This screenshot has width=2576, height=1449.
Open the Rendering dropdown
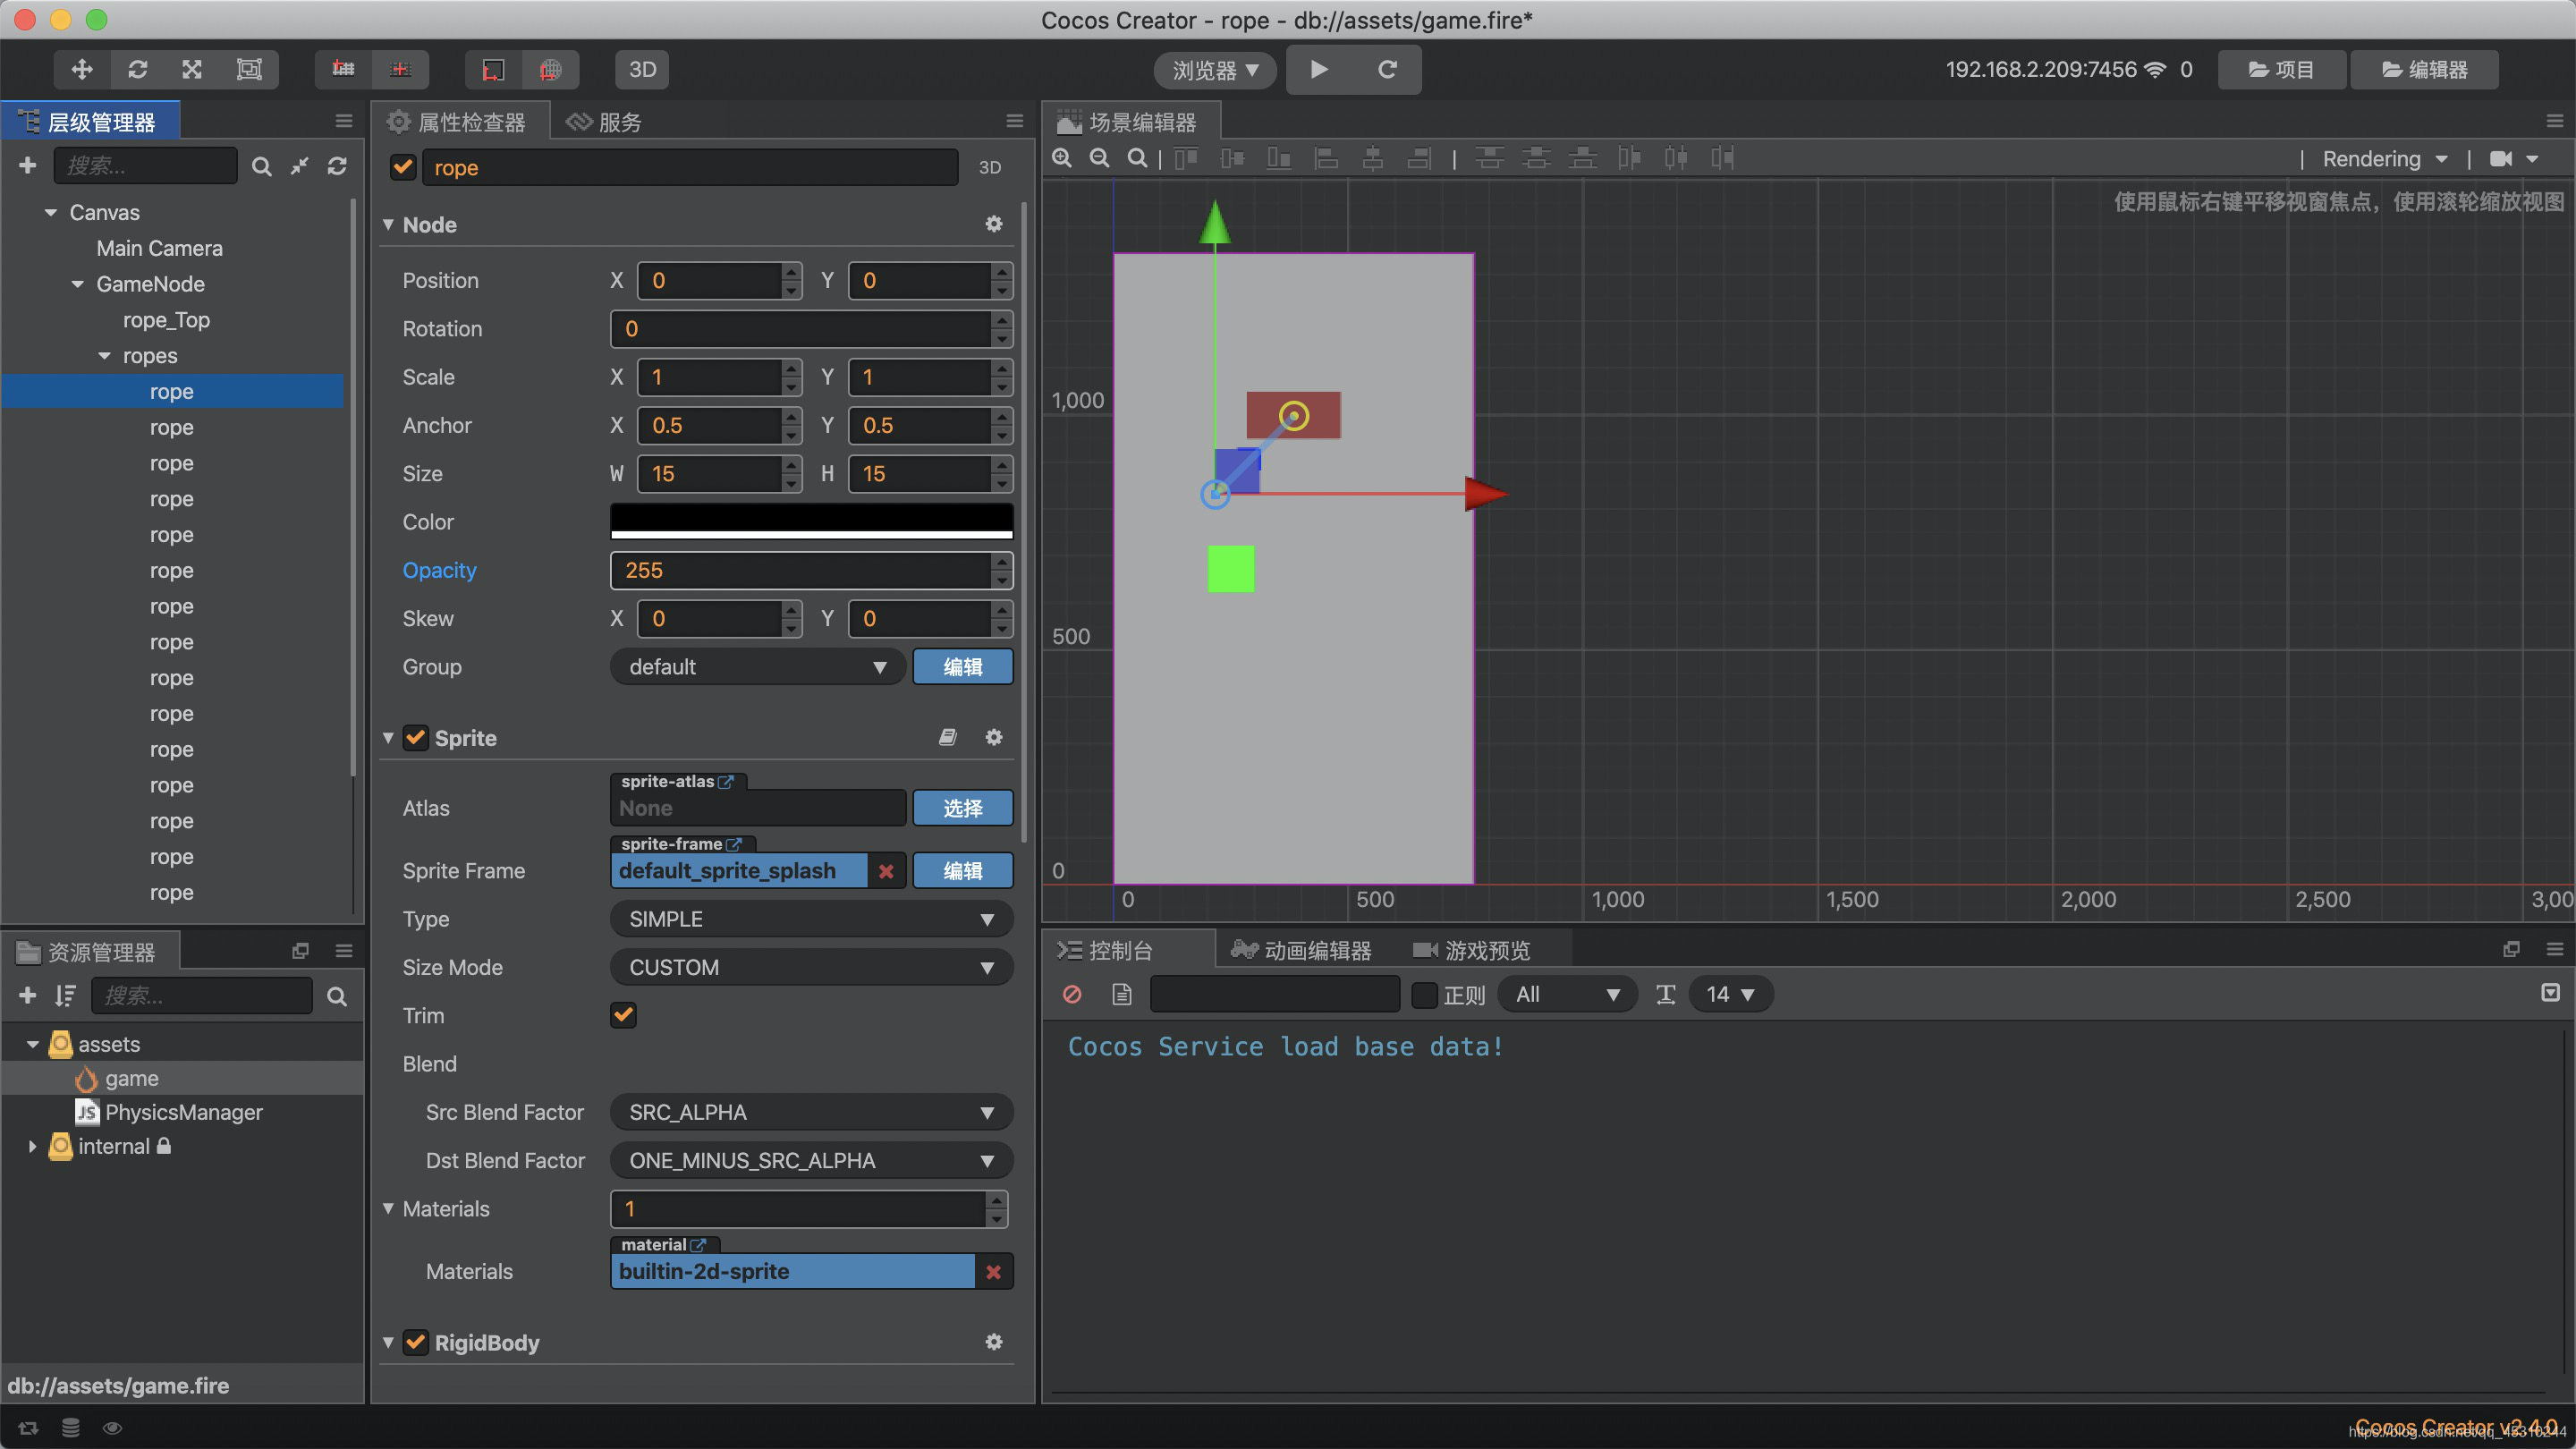pyautogui.click(x=2384, y=159)
